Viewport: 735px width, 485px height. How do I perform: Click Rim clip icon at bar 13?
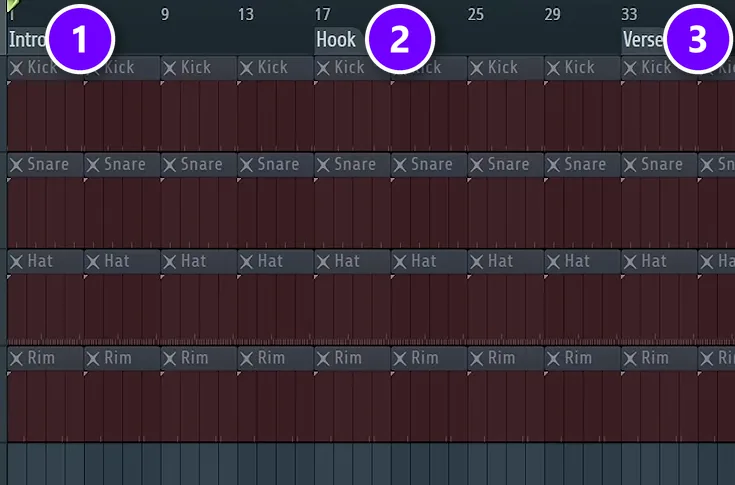(x=247, y=359)
